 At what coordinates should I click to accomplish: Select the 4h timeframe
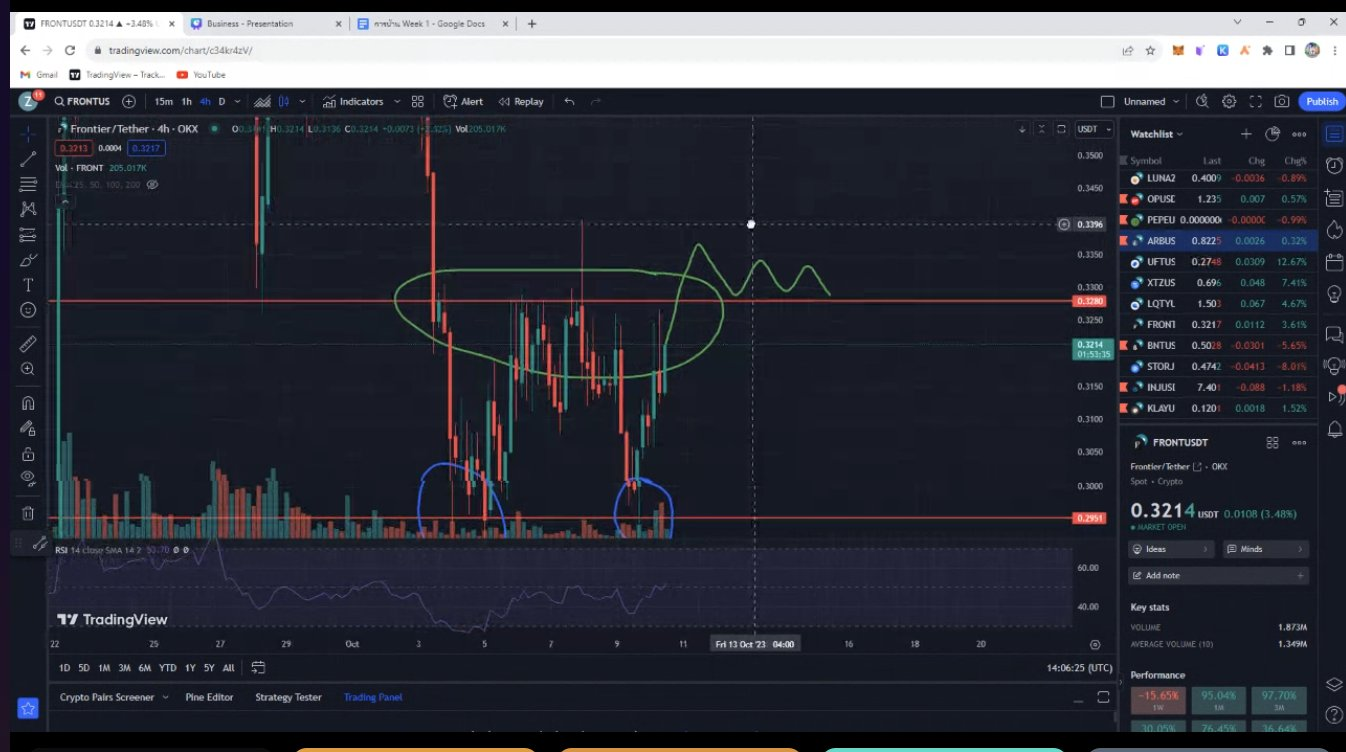205,101
